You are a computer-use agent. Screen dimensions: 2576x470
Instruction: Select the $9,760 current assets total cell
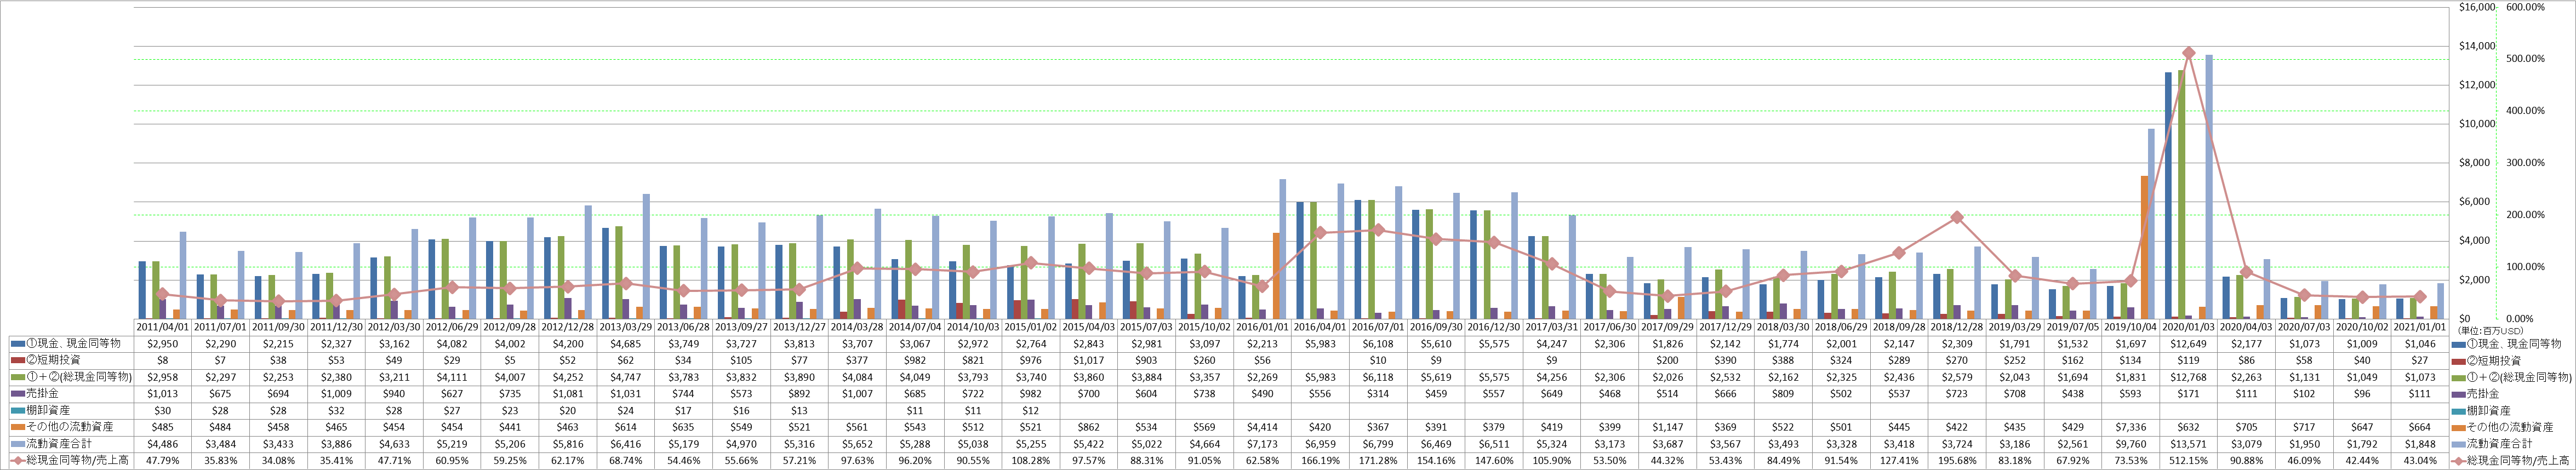pos(2131,443)
